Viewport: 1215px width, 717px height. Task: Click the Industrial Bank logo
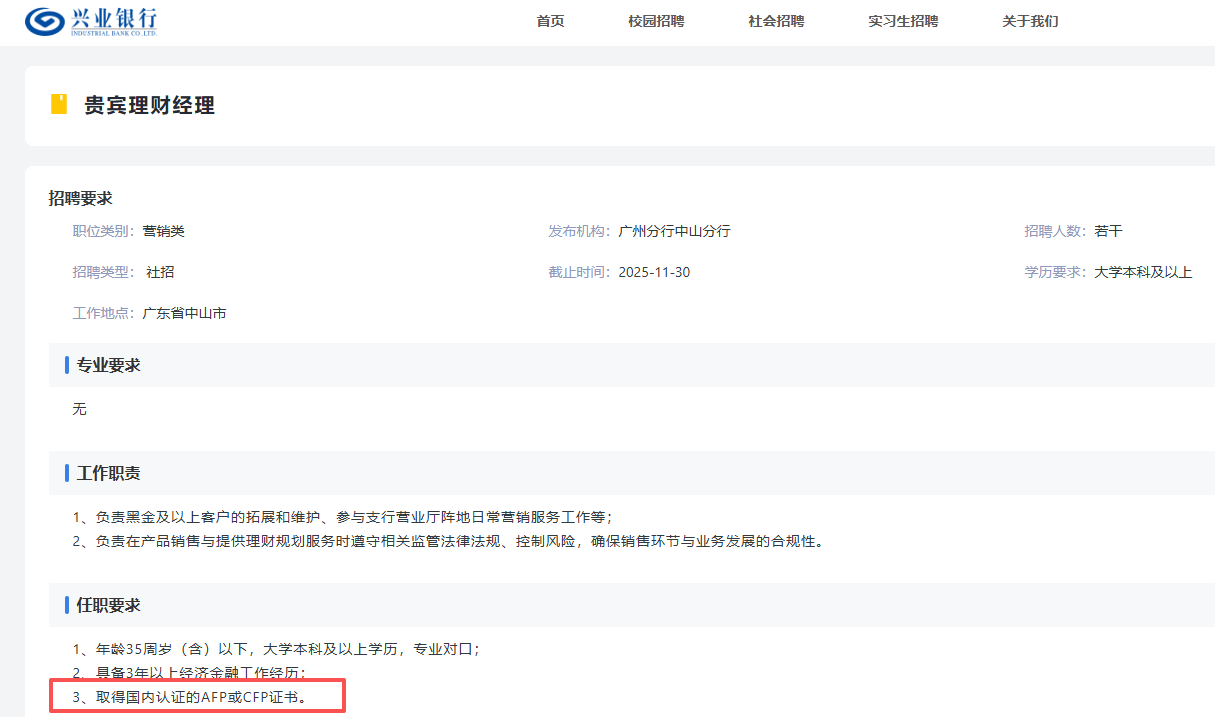click(x=91, y=21)
